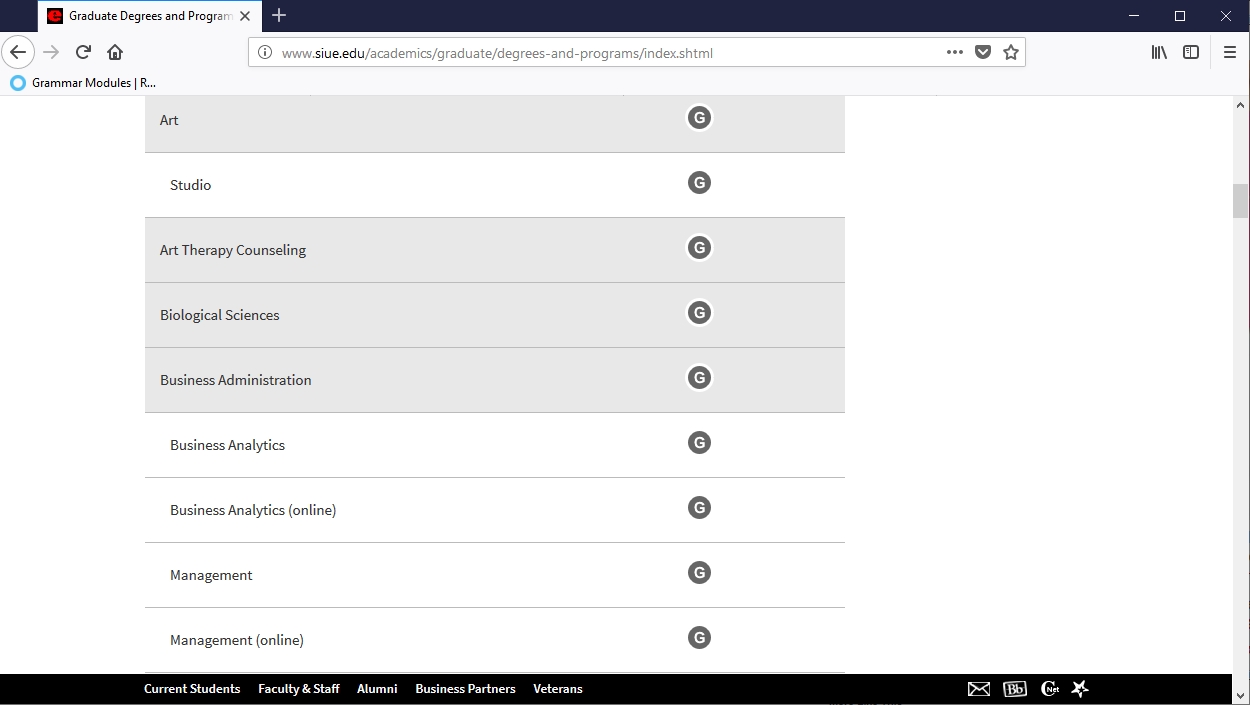Open the Faculty & Staff link
This screenshot has height=705, width=1250.
tap(298, 689)
